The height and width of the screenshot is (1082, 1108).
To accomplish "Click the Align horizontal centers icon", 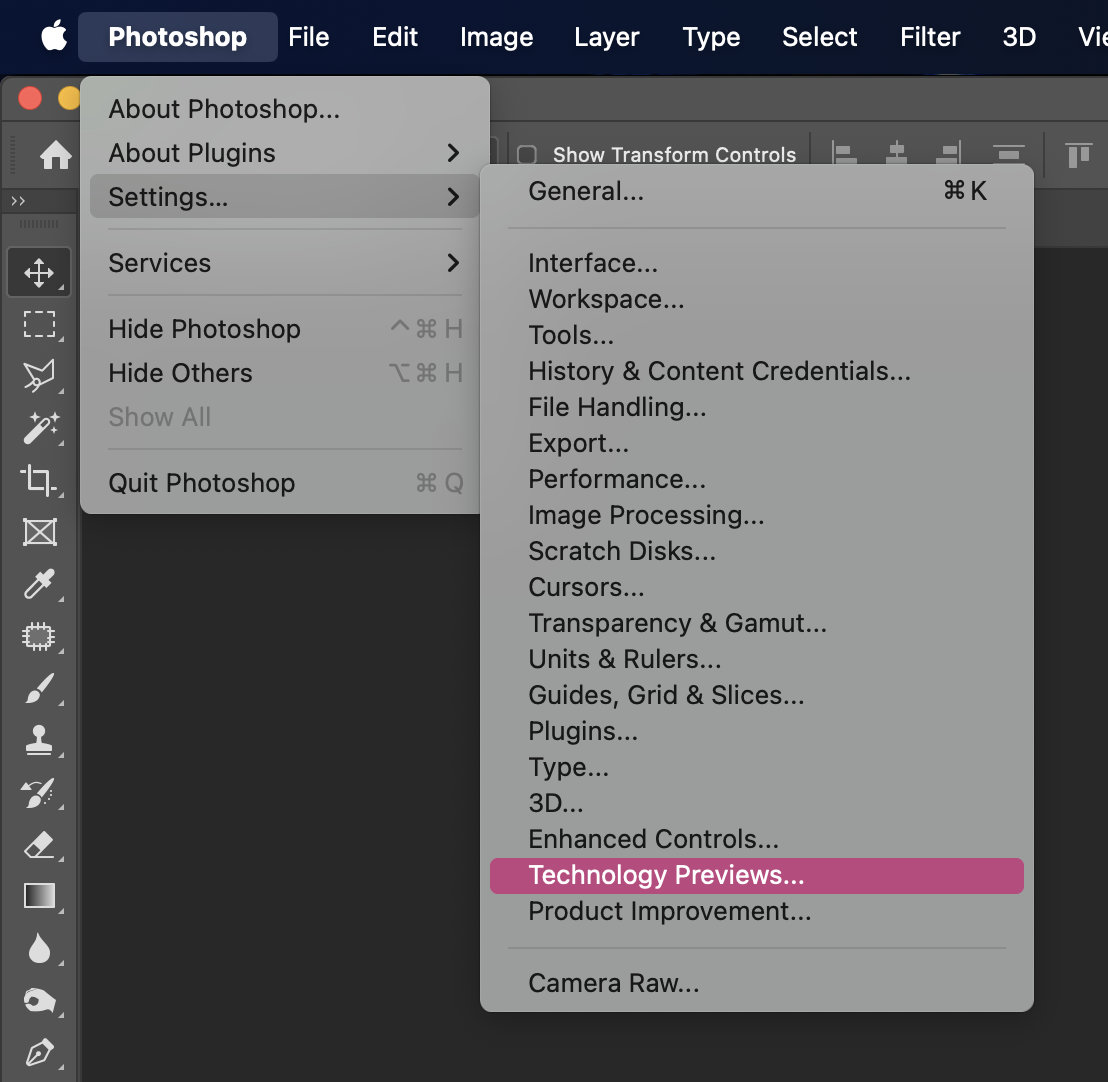I will tap(896, 153).
